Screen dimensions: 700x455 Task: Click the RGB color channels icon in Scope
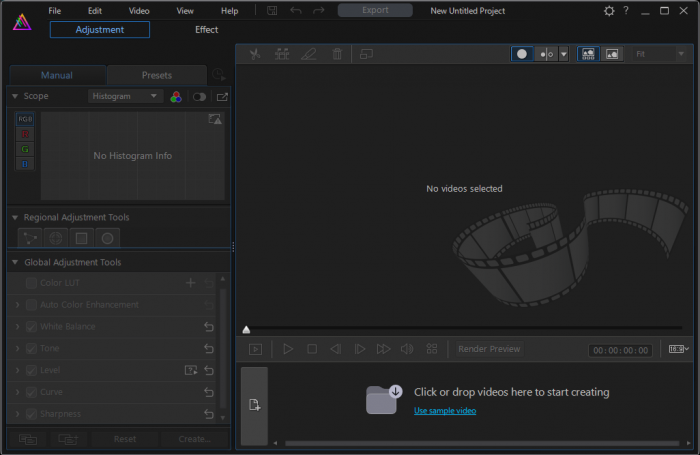click(176, 97)
